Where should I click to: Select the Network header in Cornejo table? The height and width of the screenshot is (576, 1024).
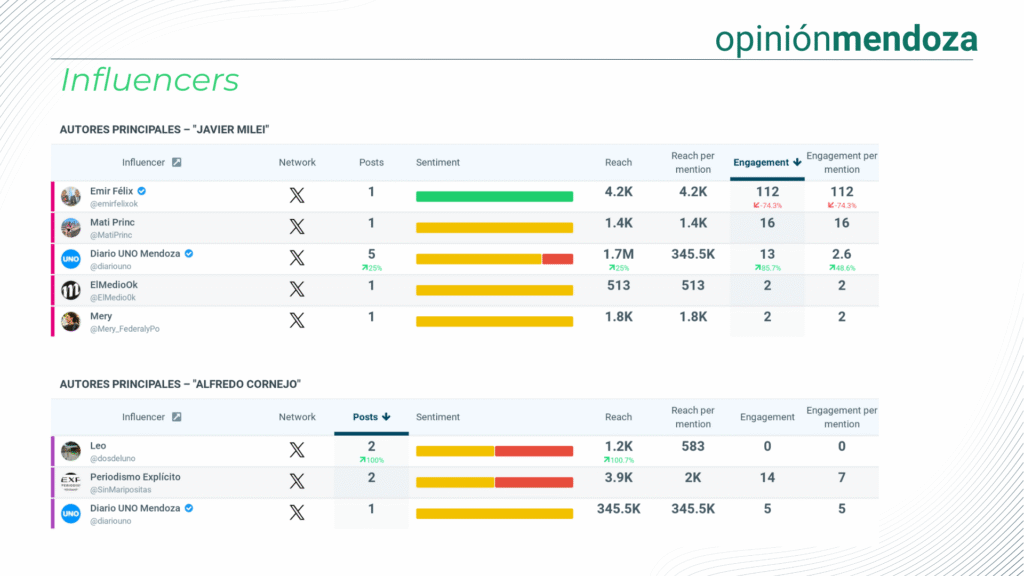[297, 417]
